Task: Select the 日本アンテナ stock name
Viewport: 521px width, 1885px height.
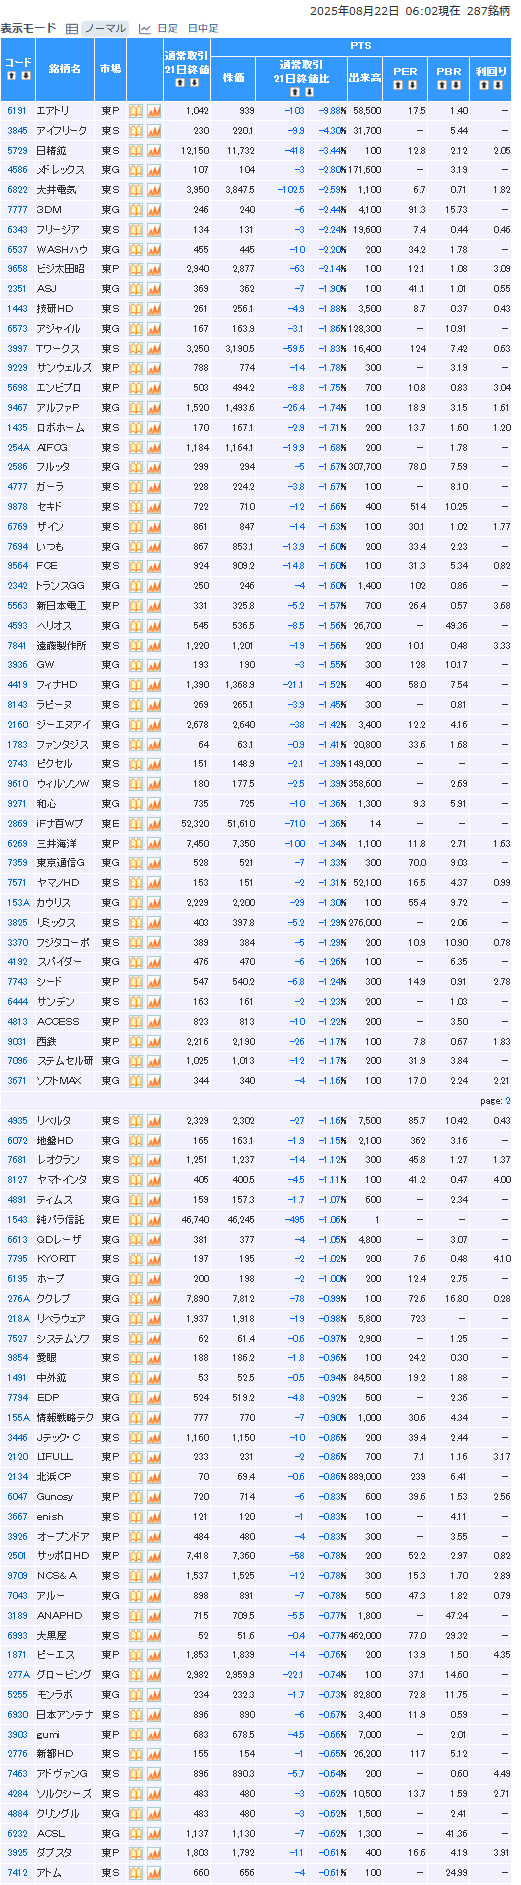Action: 64,1715
